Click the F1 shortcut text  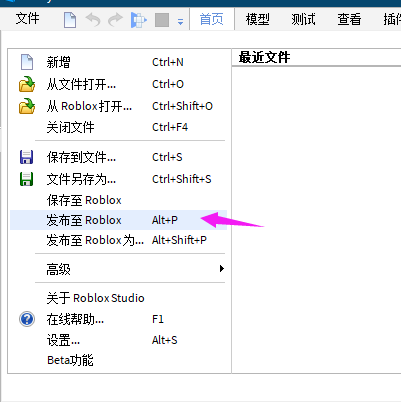[x=158, y=319]
